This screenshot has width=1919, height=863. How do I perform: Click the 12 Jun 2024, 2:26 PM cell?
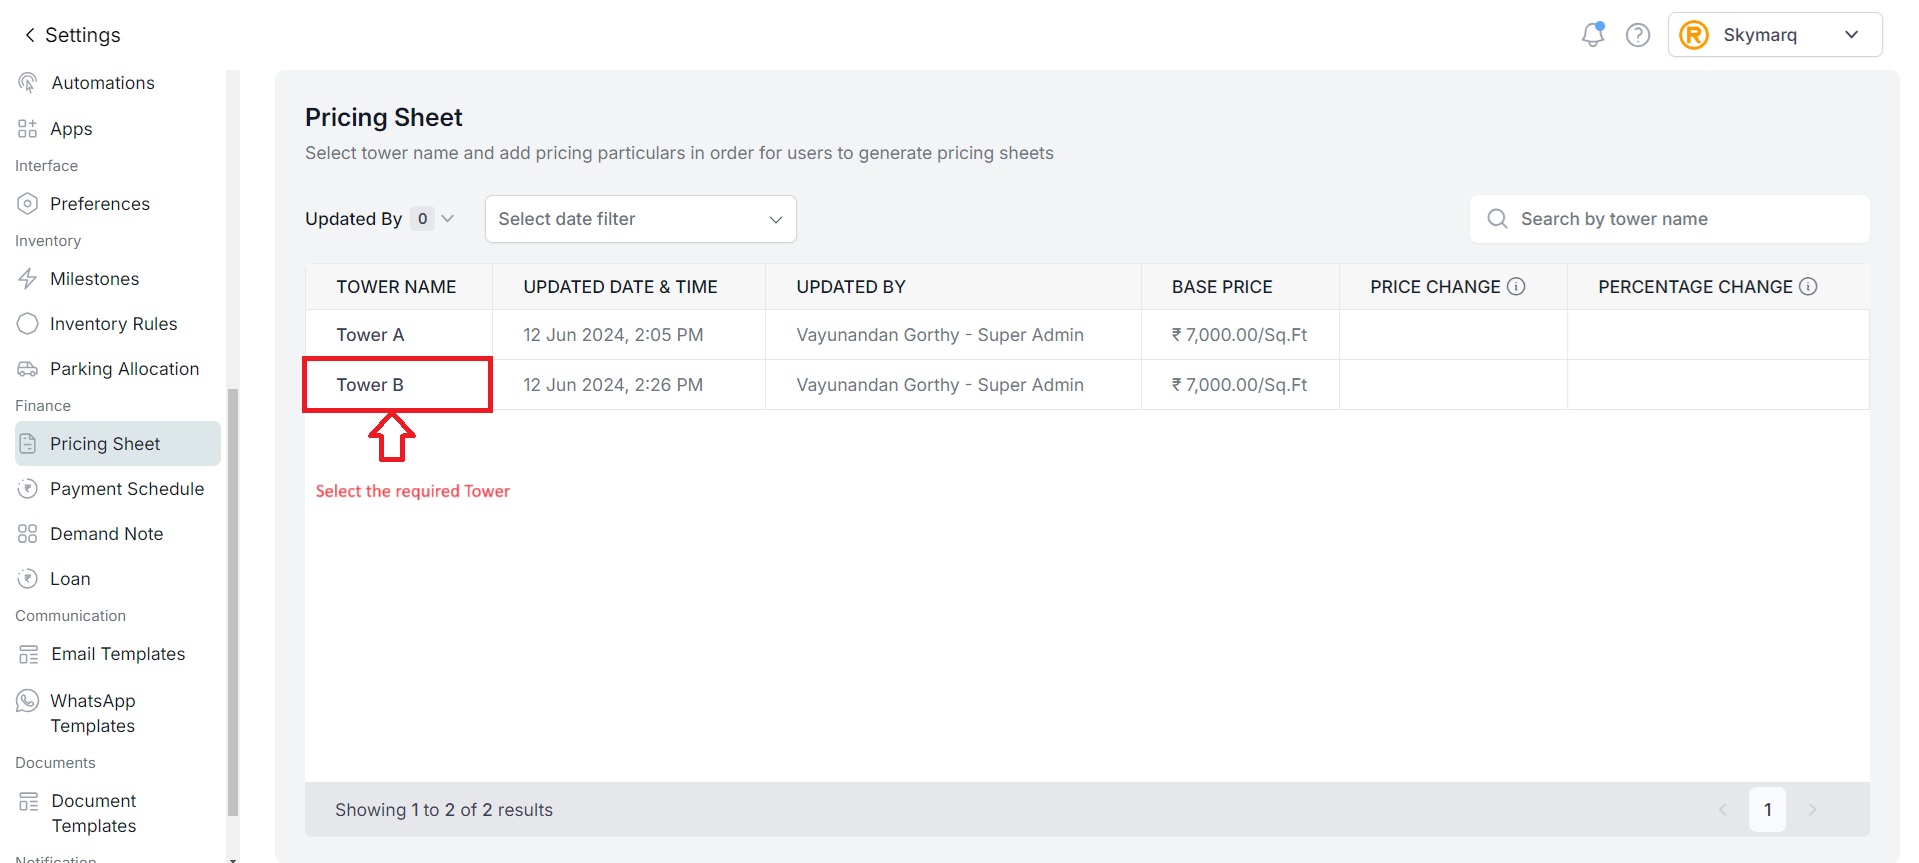coord(613,385)
